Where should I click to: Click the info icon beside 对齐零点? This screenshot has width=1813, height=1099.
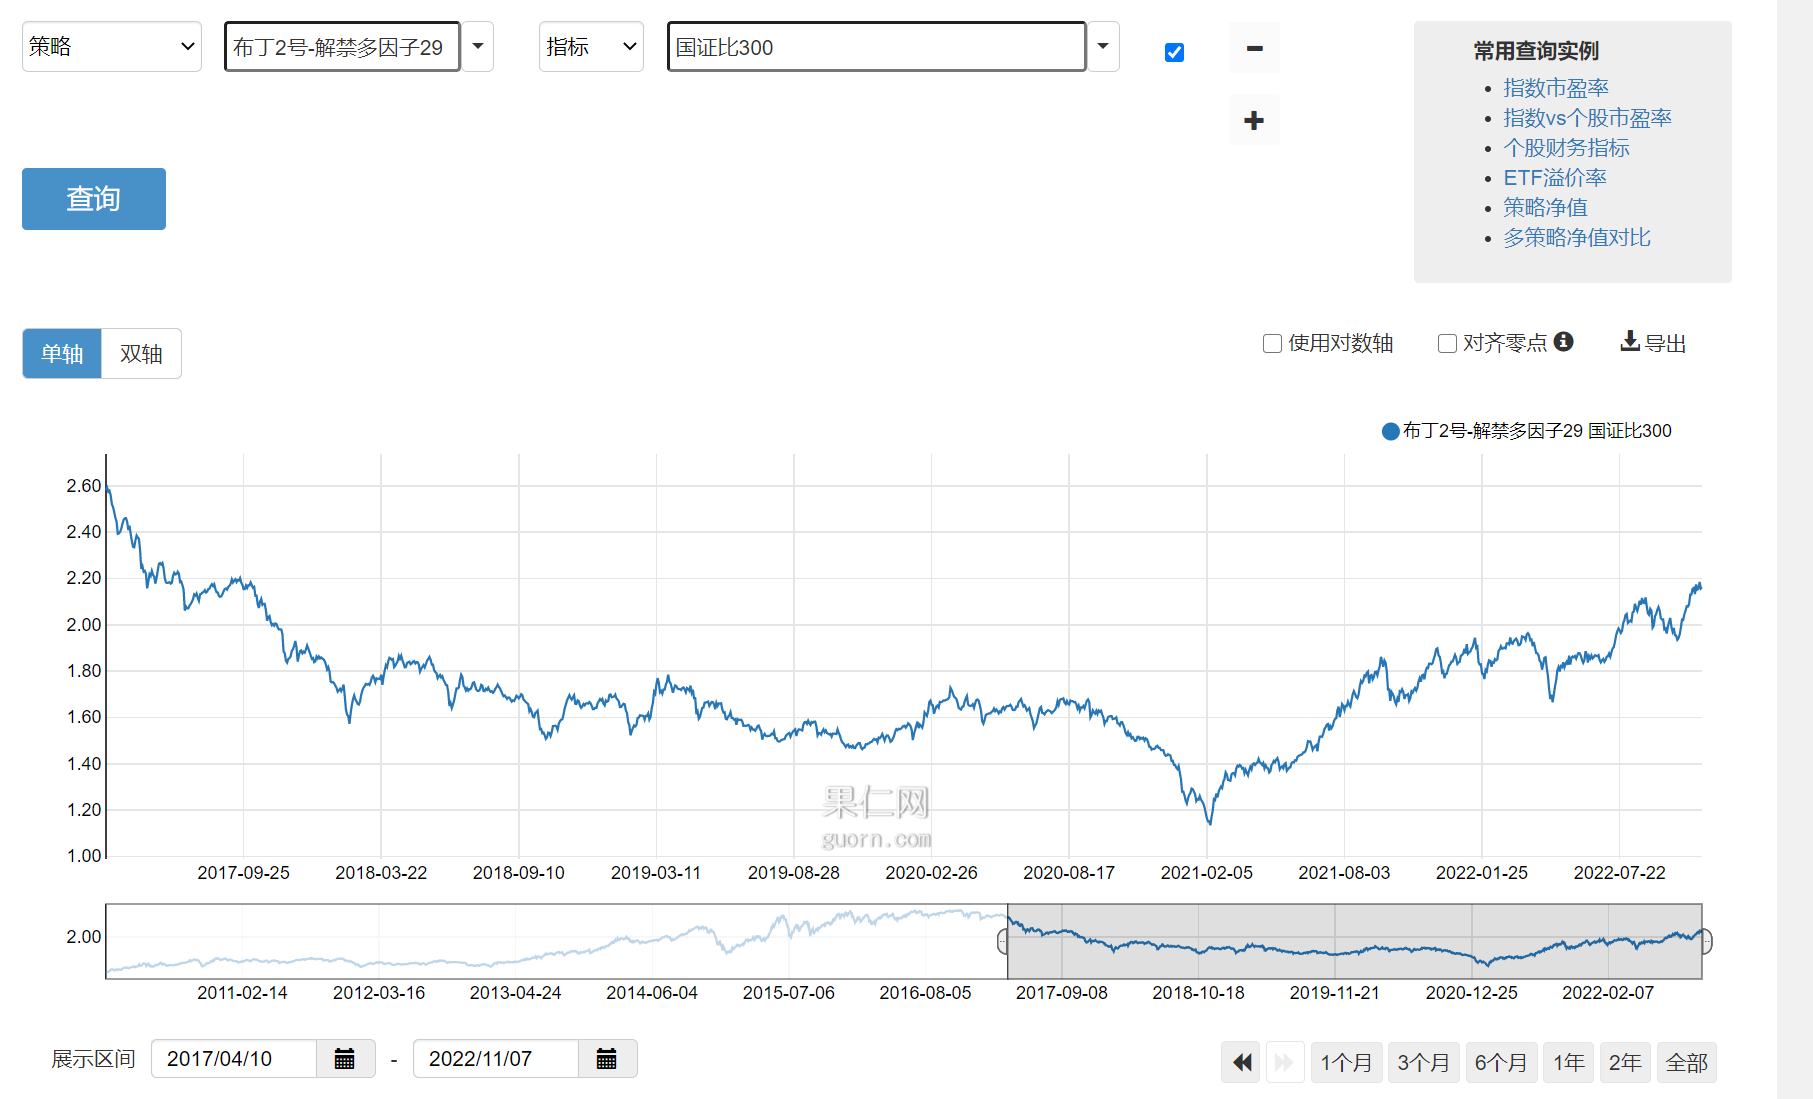click(x=1564, y=342)
